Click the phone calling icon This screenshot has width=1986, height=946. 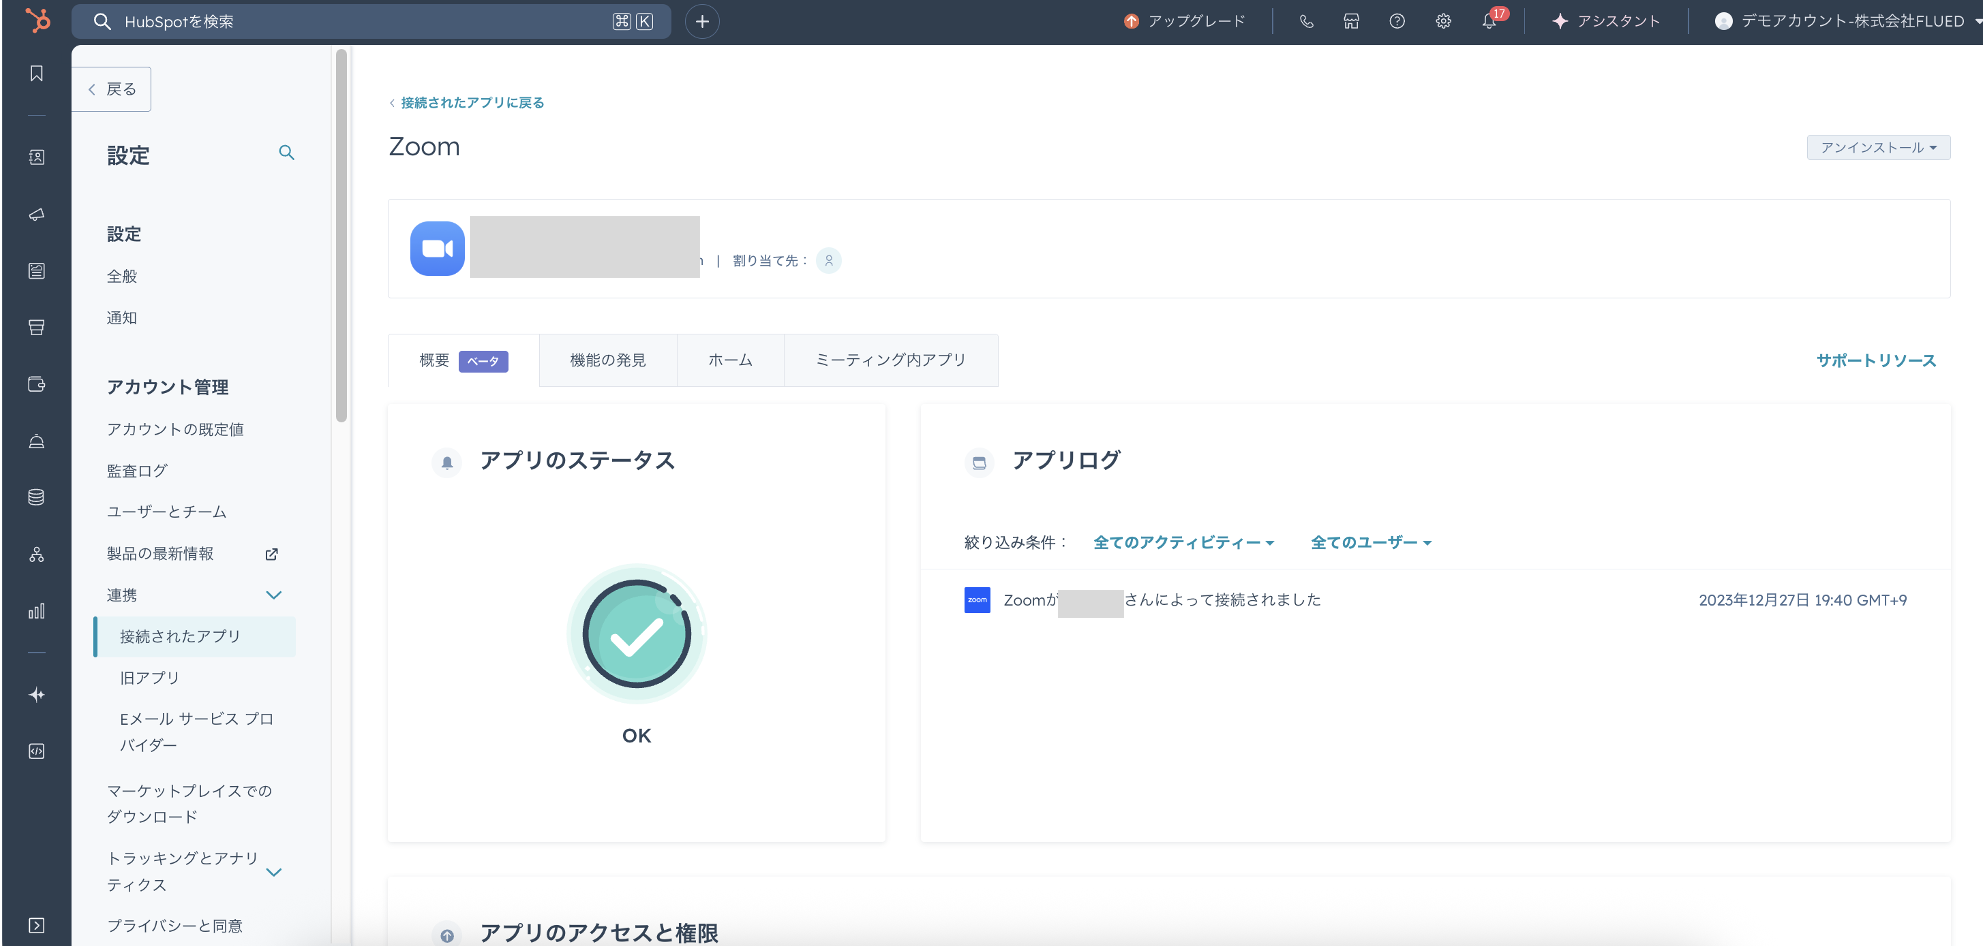point(1306,21)
